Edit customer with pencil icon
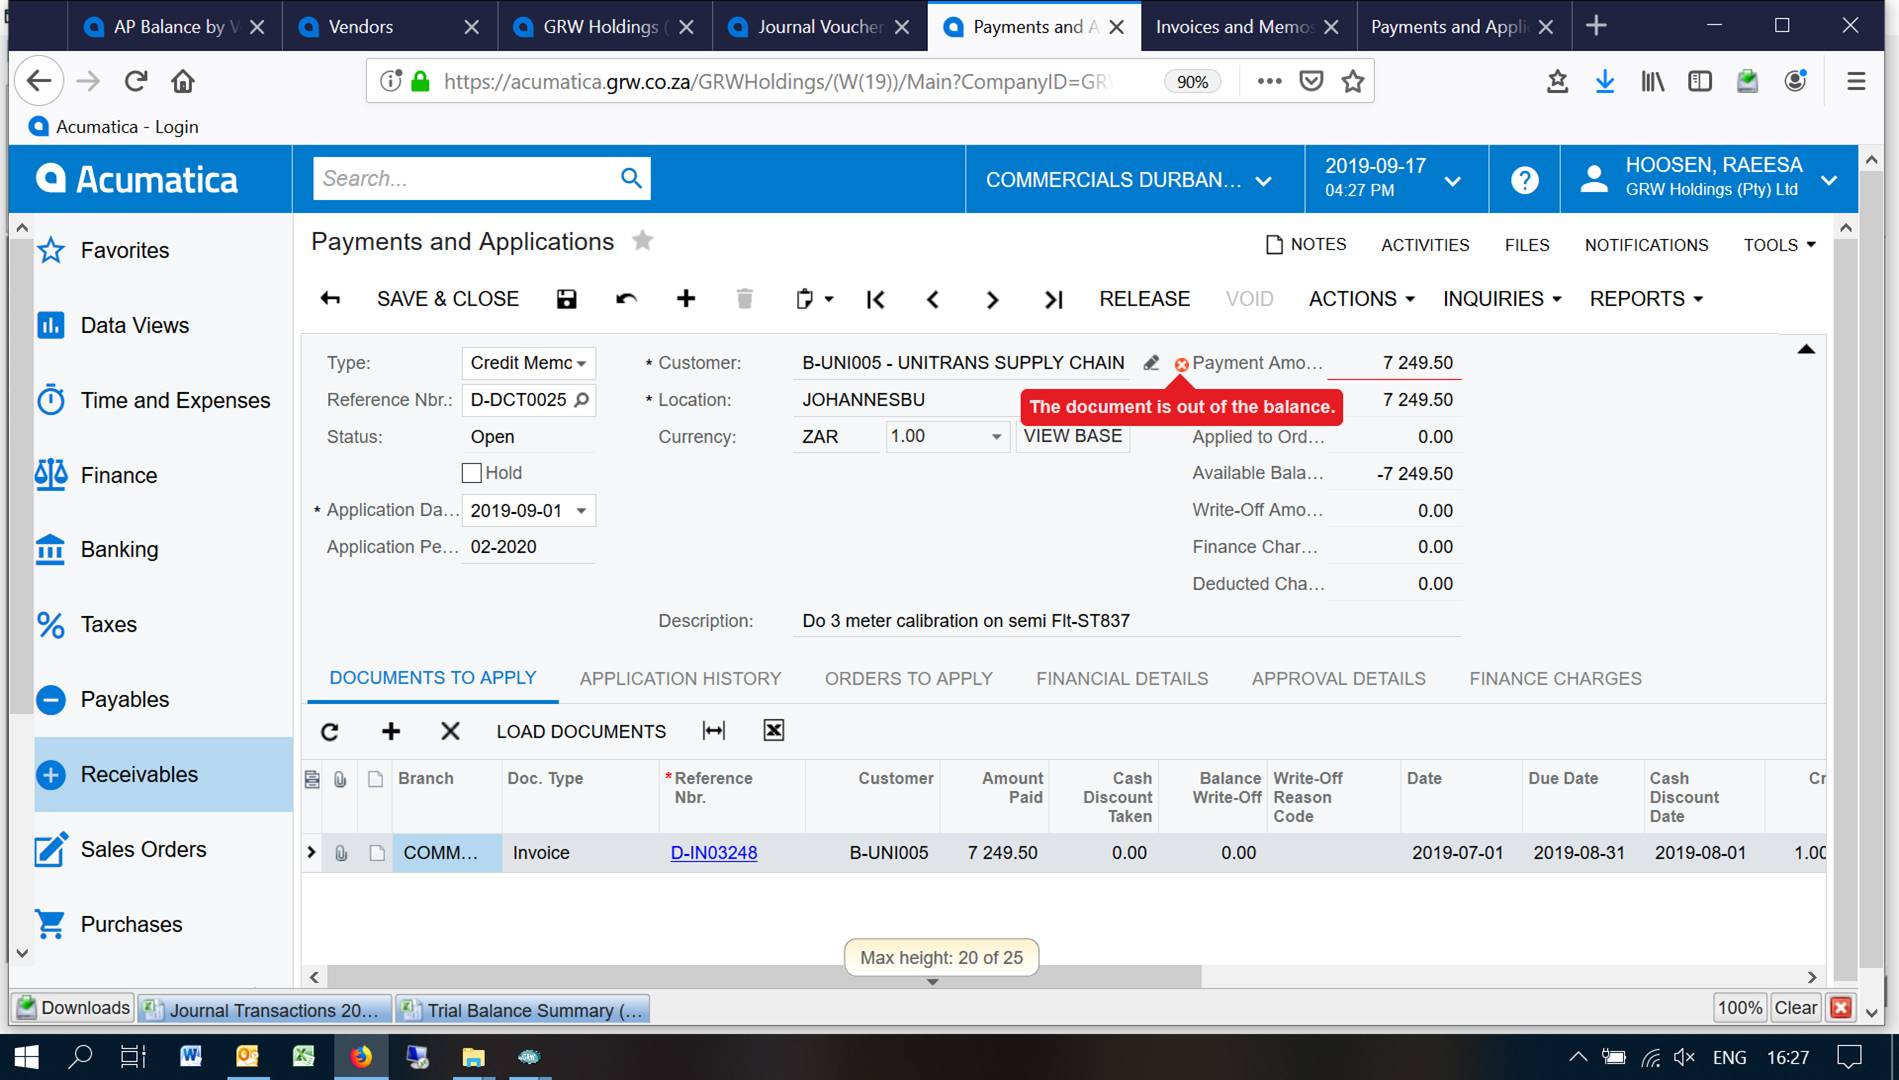Screen dimensions: 1899x1080 point(1151,363)
